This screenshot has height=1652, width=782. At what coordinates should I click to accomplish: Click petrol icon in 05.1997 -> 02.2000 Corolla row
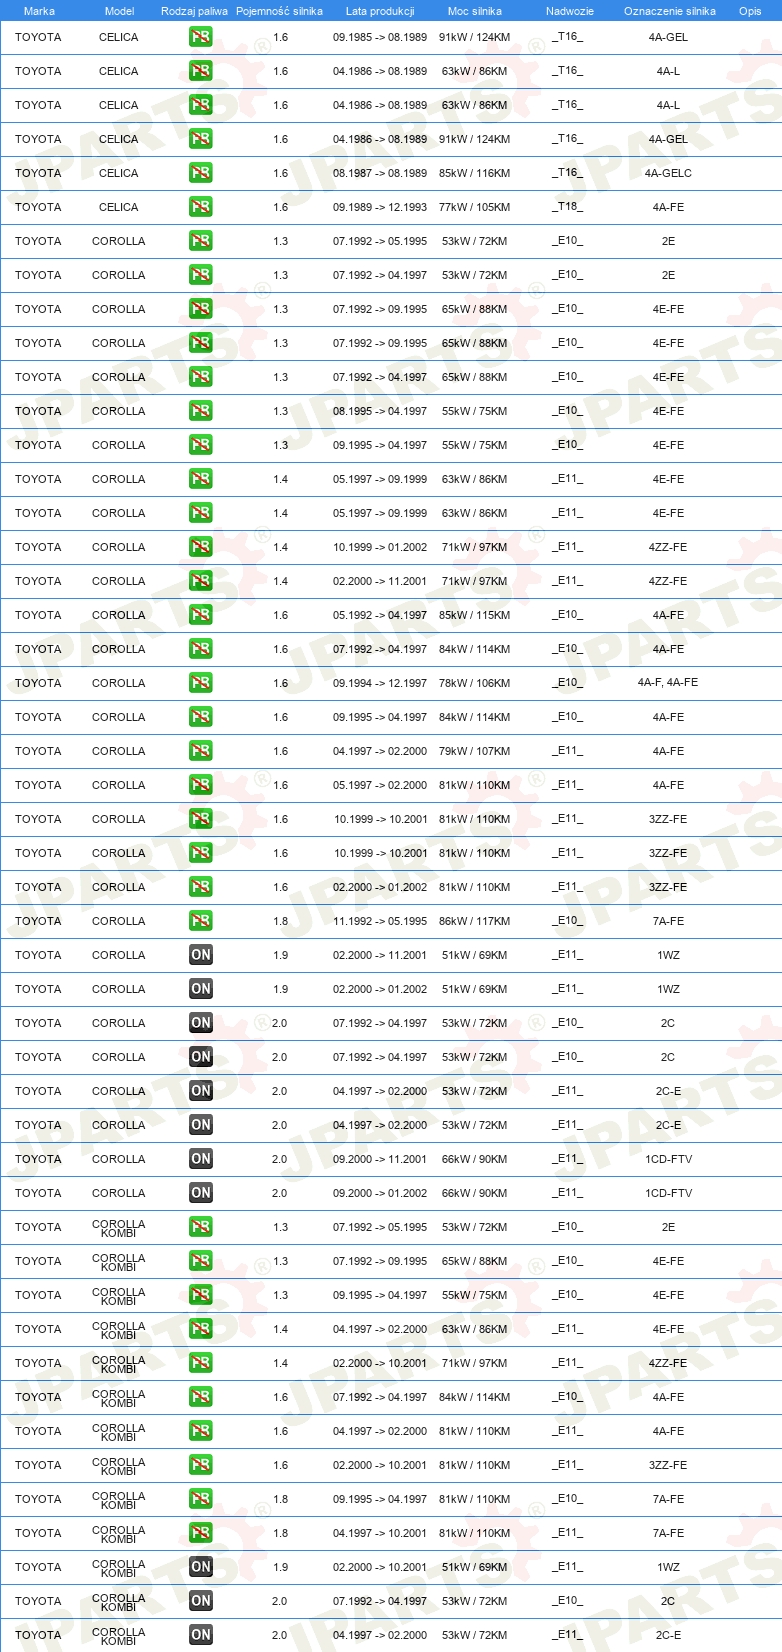[201, 785]
